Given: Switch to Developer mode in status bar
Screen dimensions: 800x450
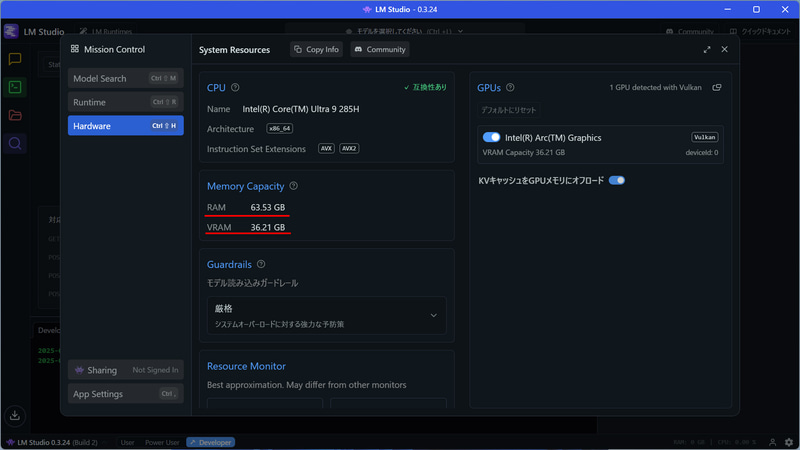Looking at the screenshot, I should click(210, 442).
